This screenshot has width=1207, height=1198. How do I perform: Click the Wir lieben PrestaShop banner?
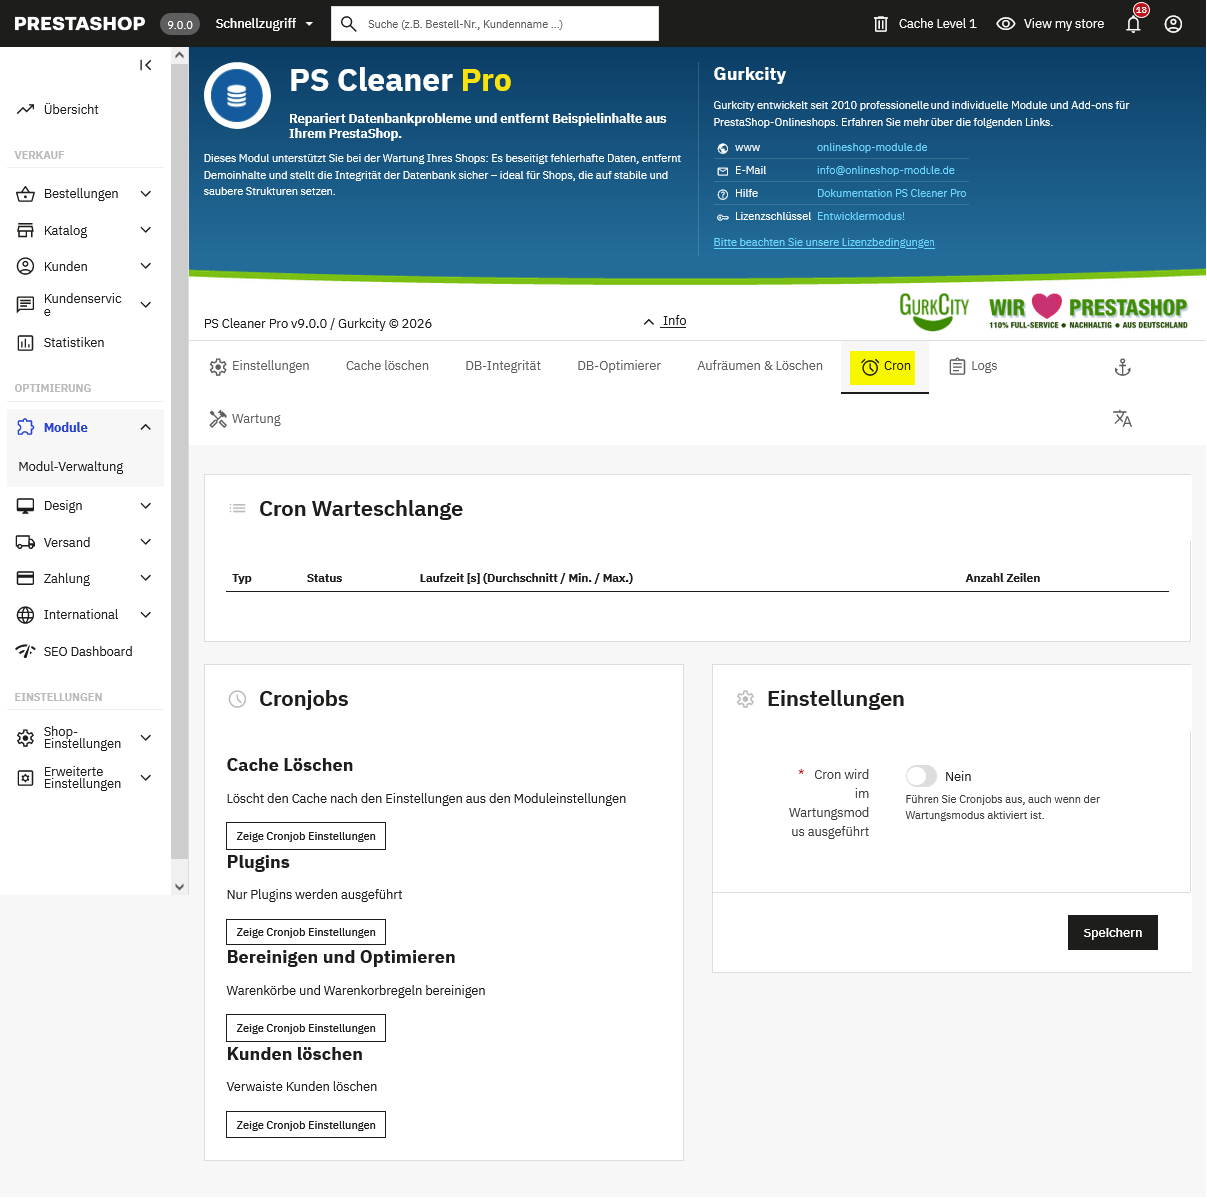pos(1088,311)
